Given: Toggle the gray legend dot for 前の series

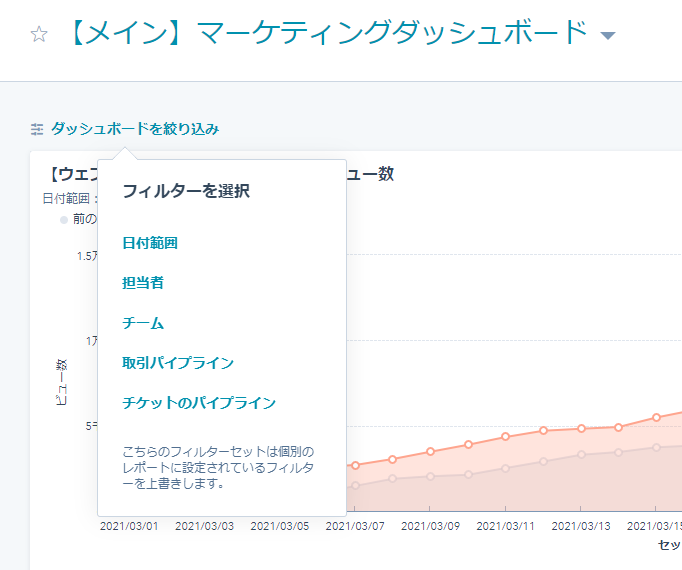Looking at the screenshot, I should [x=64, y=219].
